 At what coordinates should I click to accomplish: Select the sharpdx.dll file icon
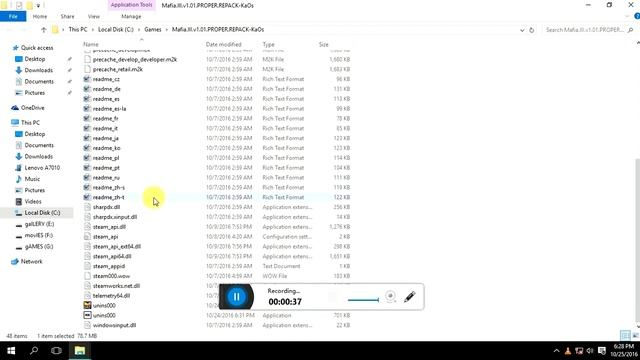click(87, 207)
